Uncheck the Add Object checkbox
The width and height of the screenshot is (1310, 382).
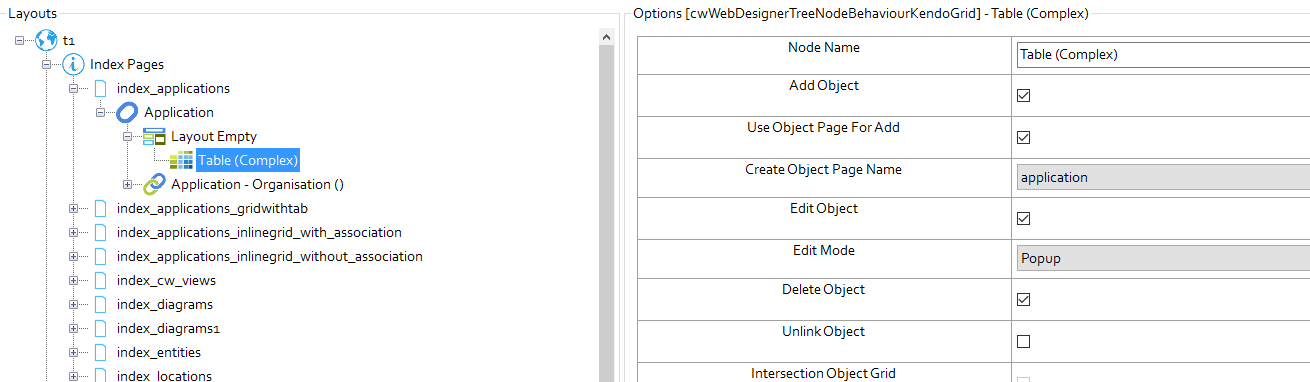coord(1023,96)
